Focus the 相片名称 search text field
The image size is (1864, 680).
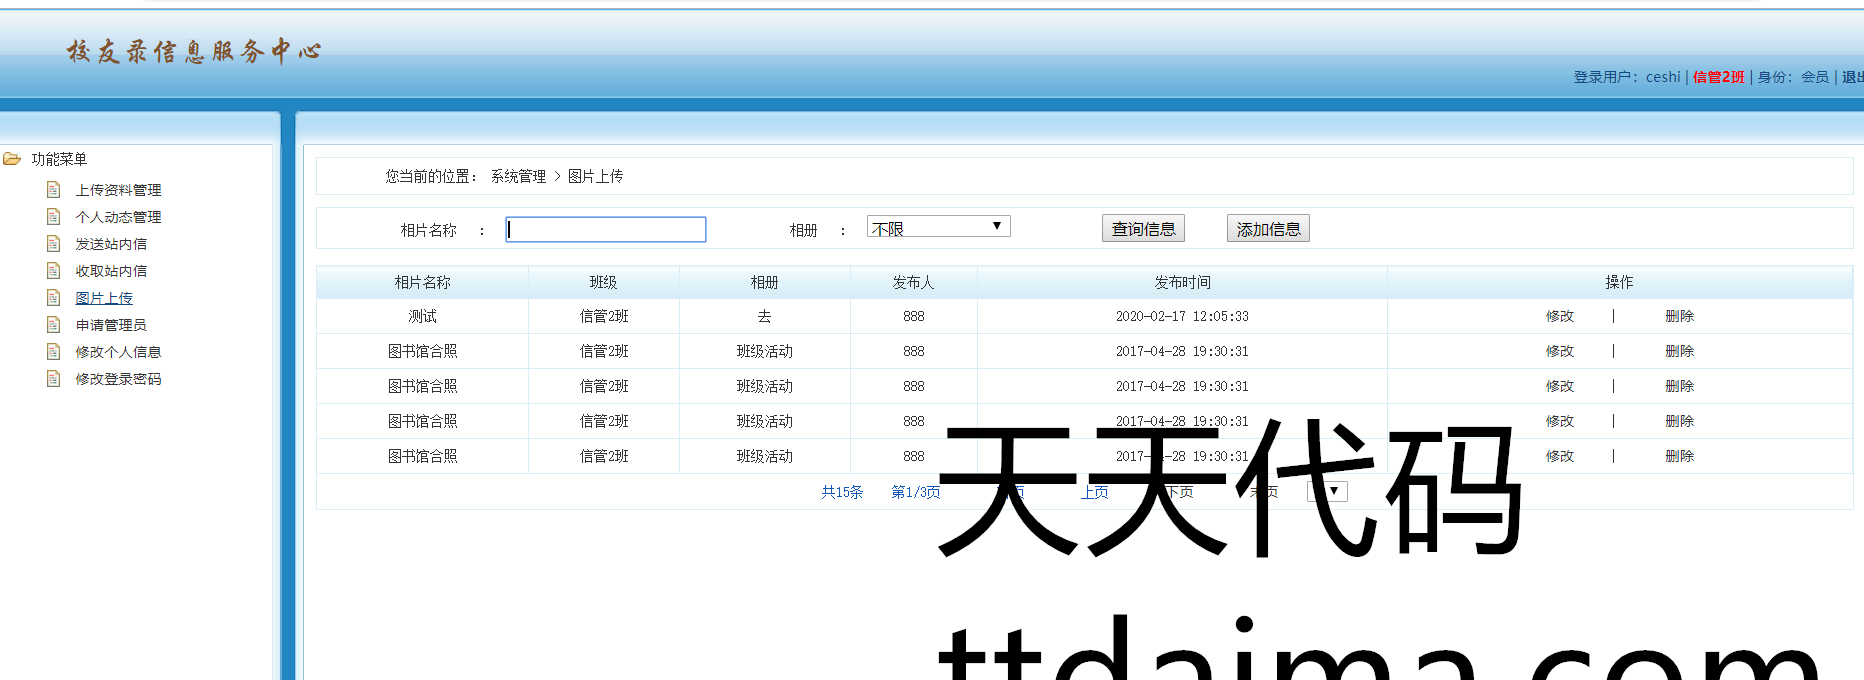606,230
